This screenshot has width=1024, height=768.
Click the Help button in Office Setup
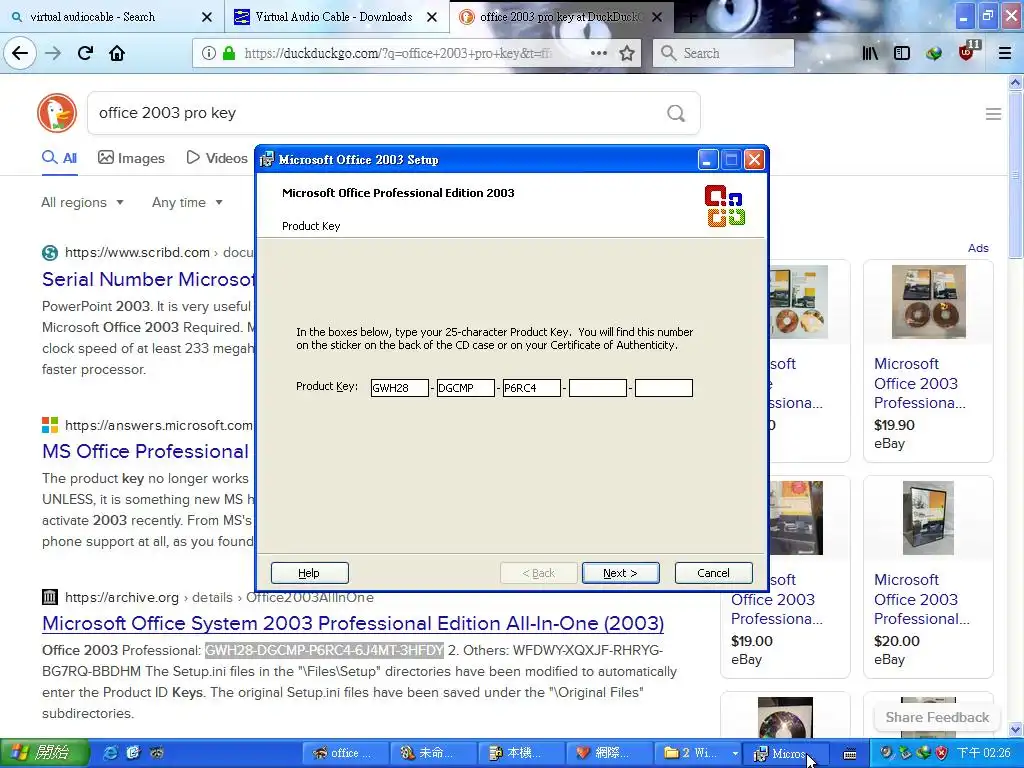tap(310, 573)
